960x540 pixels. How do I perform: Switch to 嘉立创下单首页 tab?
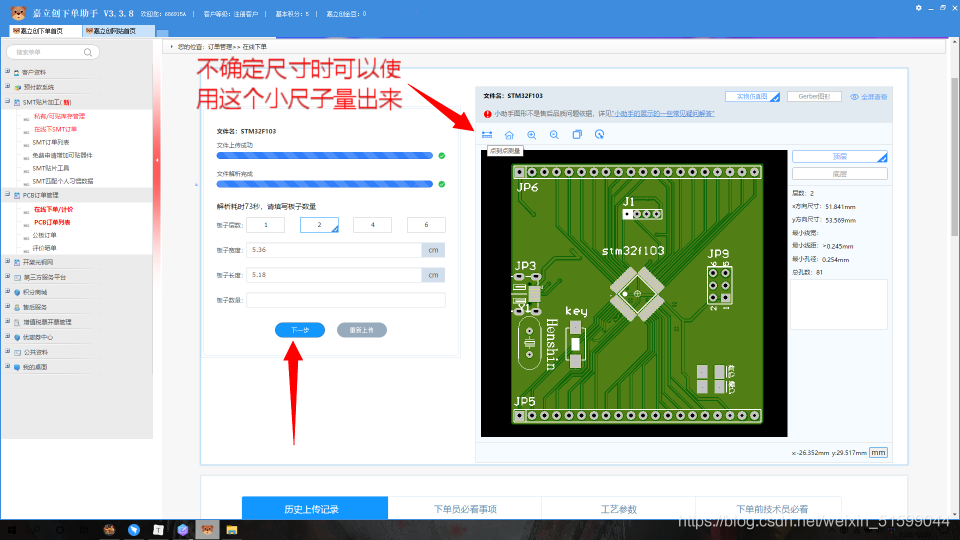pyautogui.click(x=45, y=31)
